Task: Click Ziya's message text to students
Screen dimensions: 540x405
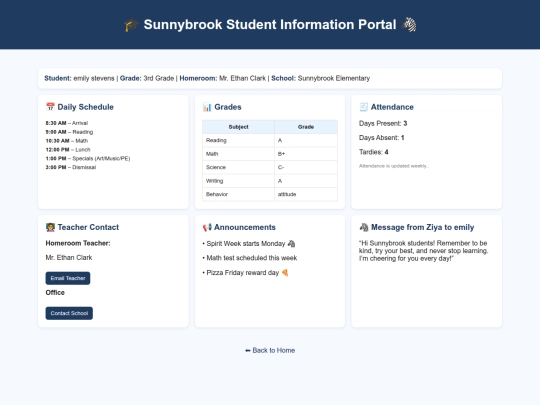Action: 423,251
